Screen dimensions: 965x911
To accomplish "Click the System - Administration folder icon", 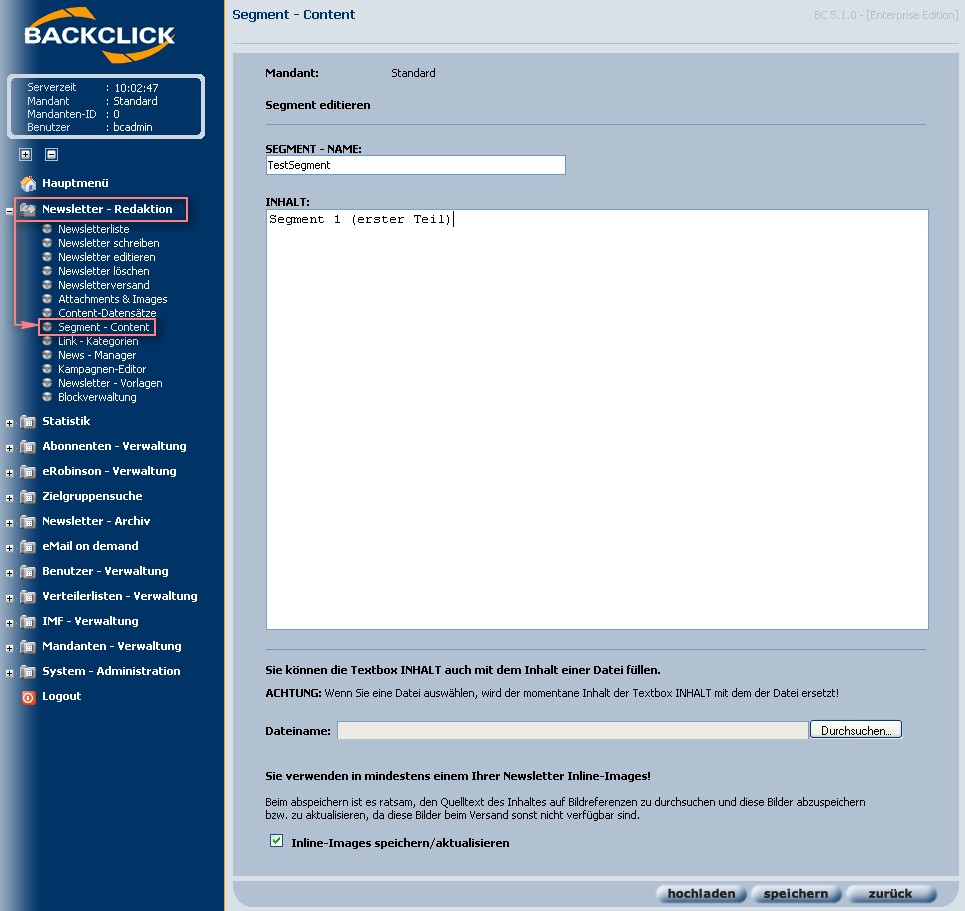I will (x=28, y=672).
